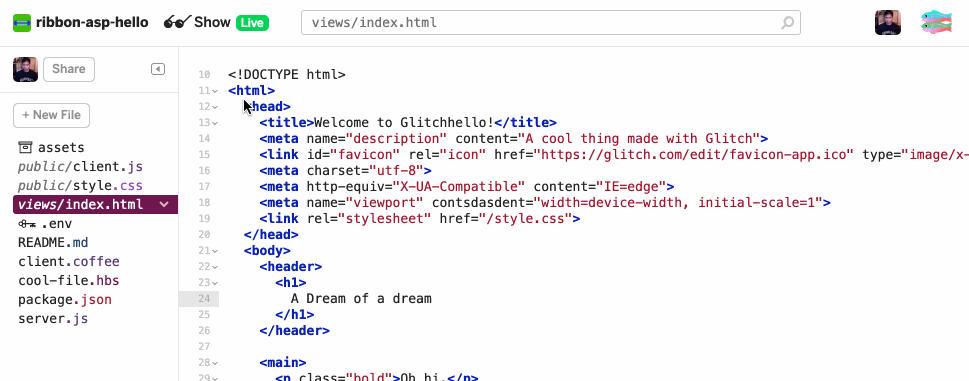This screenshot has height=381, width=969.
Task: Focus the views/index.html search field
Action: (x=551, y=23)
